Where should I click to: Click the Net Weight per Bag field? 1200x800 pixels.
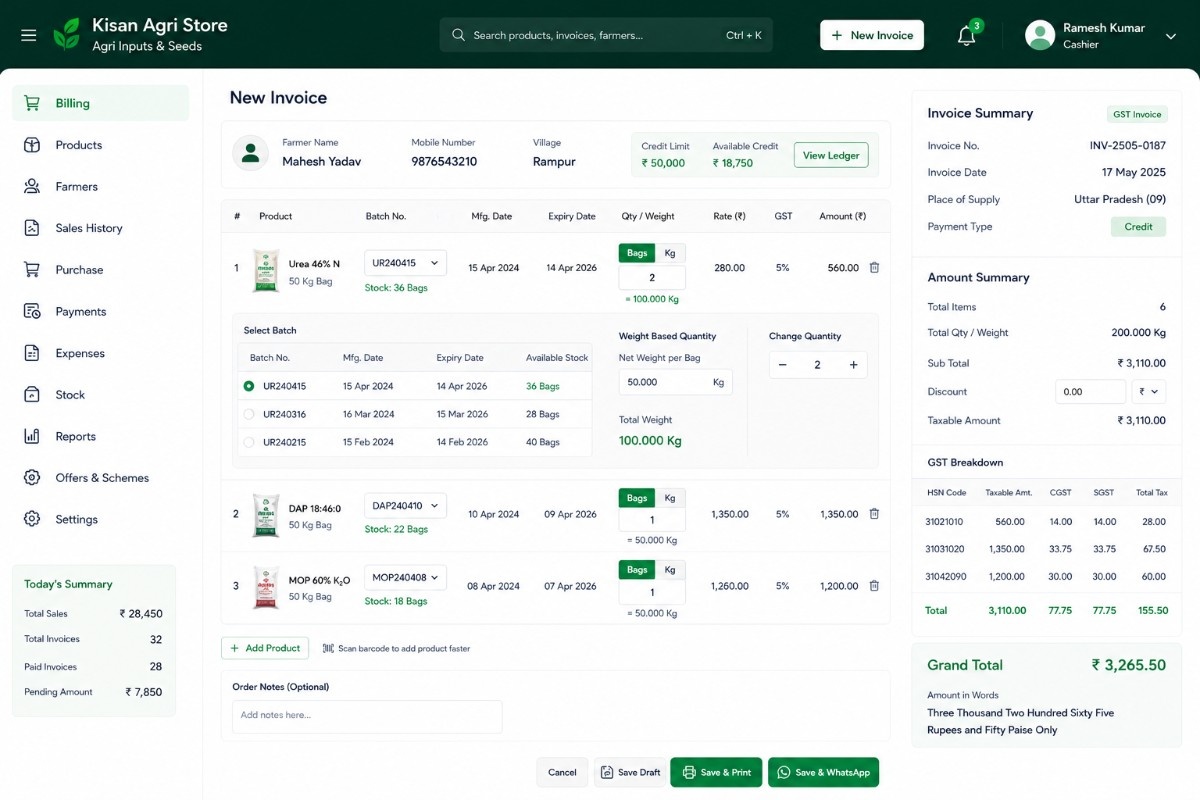coord(675,382)
